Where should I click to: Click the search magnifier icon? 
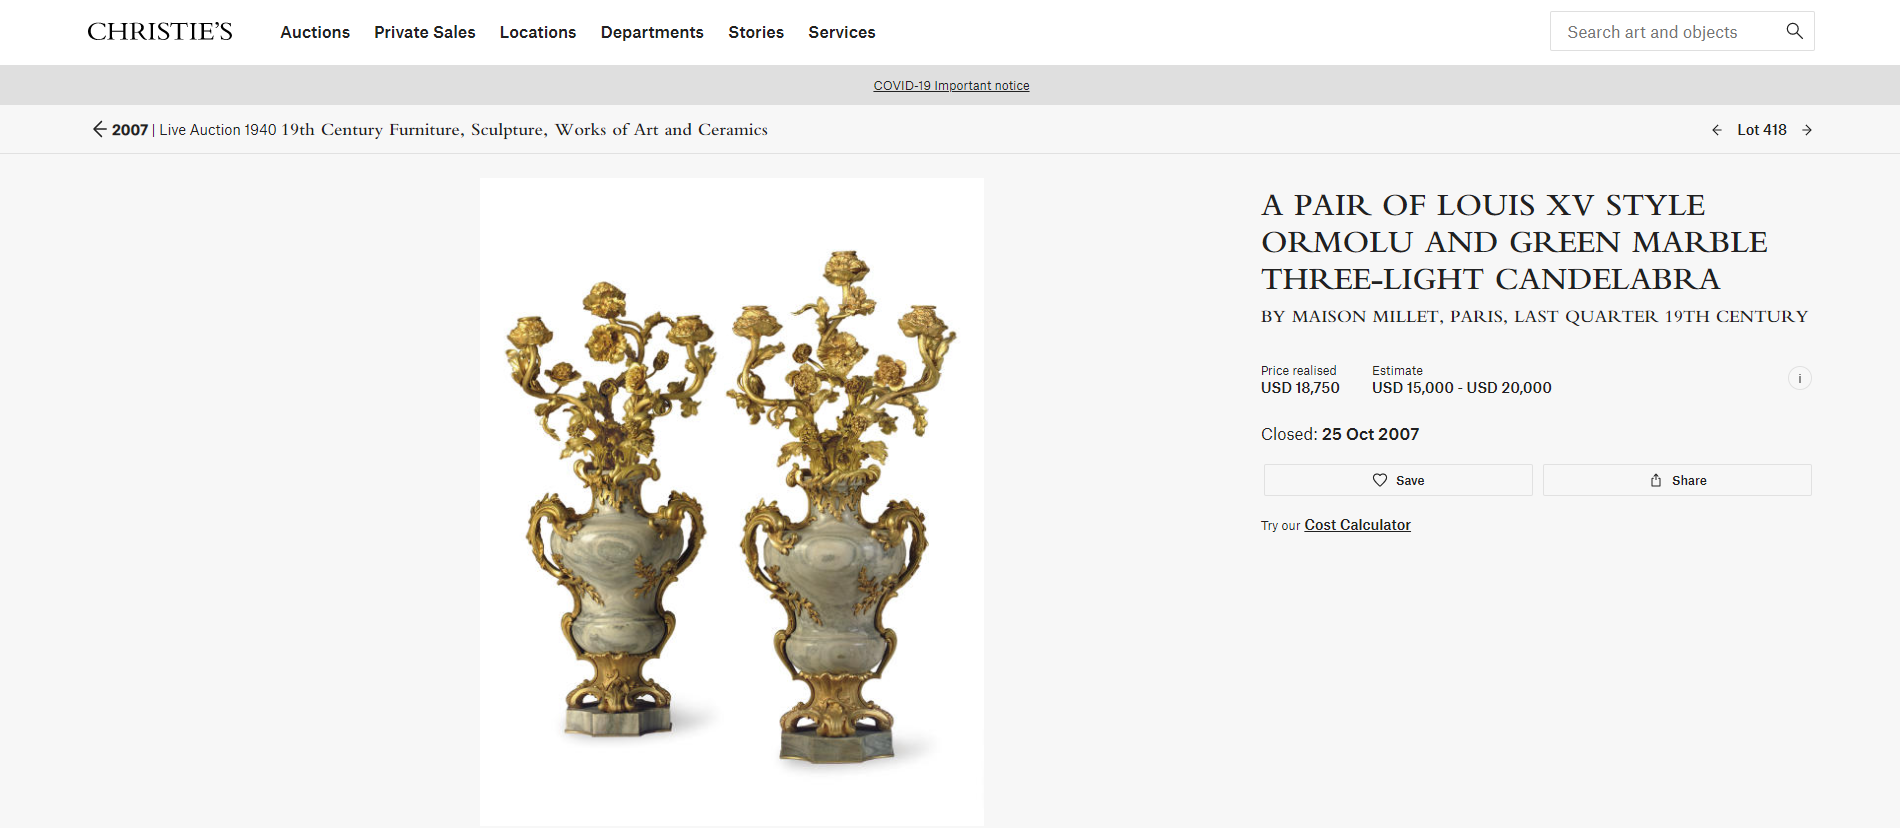coord(1794,31)
